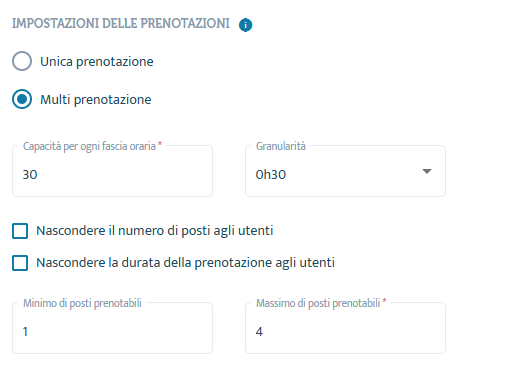Click the Massimo di posti prenotabili label

[318, 303]
